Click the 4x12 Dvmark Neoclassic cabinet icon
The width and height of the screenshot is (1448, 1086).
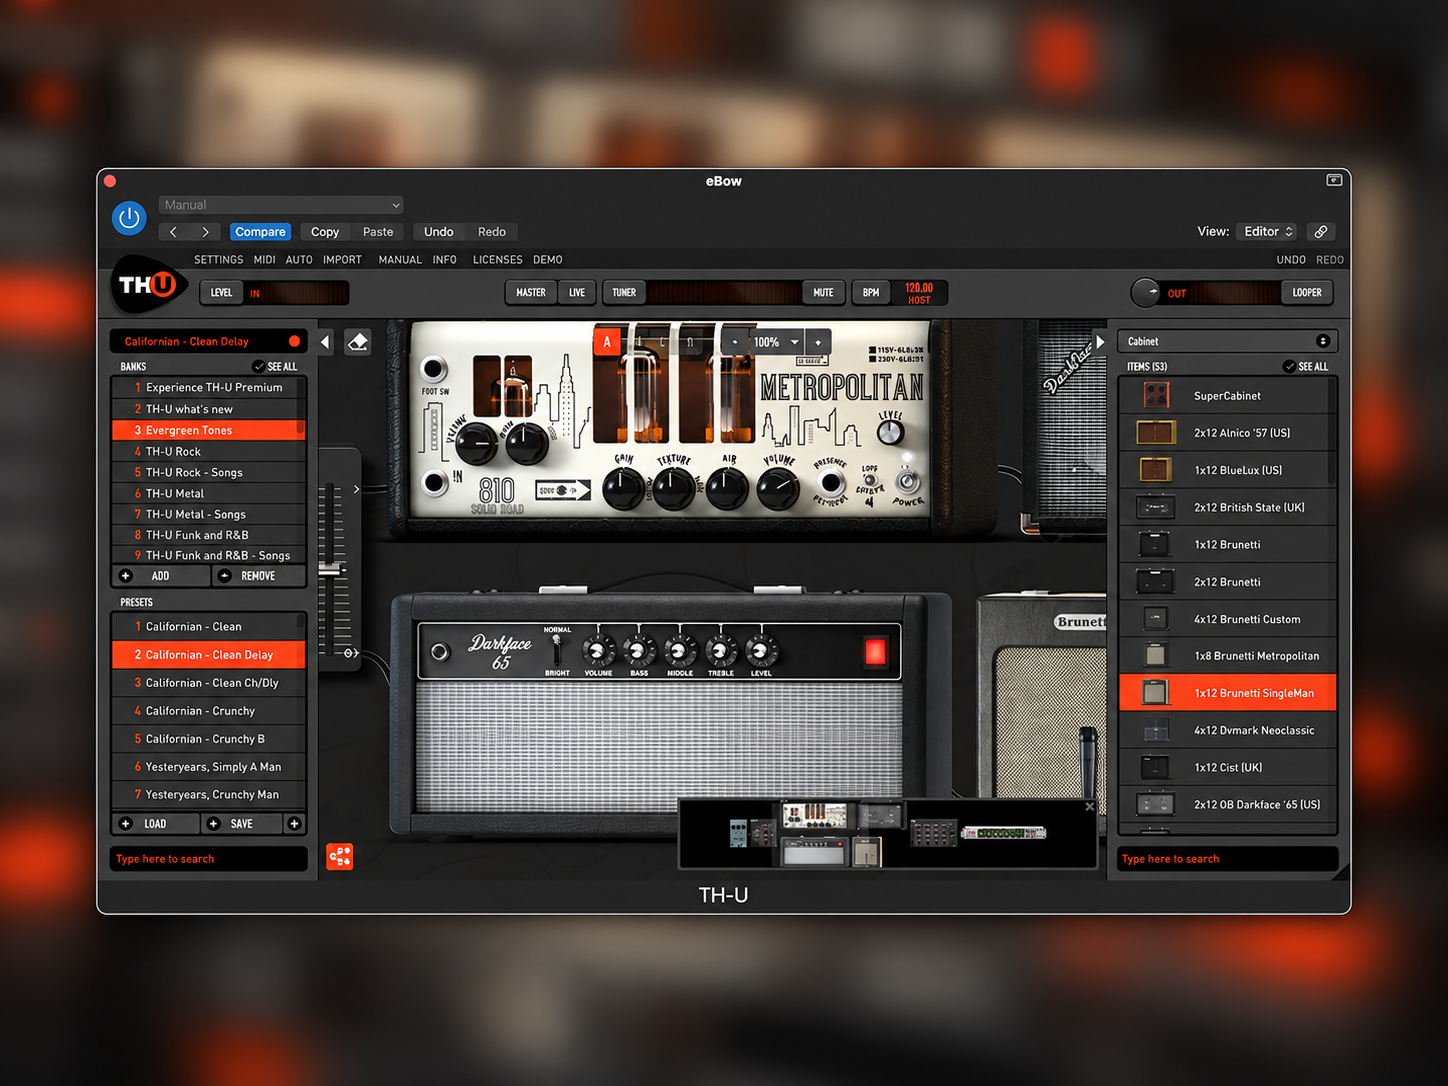(x=1156, y=730)
